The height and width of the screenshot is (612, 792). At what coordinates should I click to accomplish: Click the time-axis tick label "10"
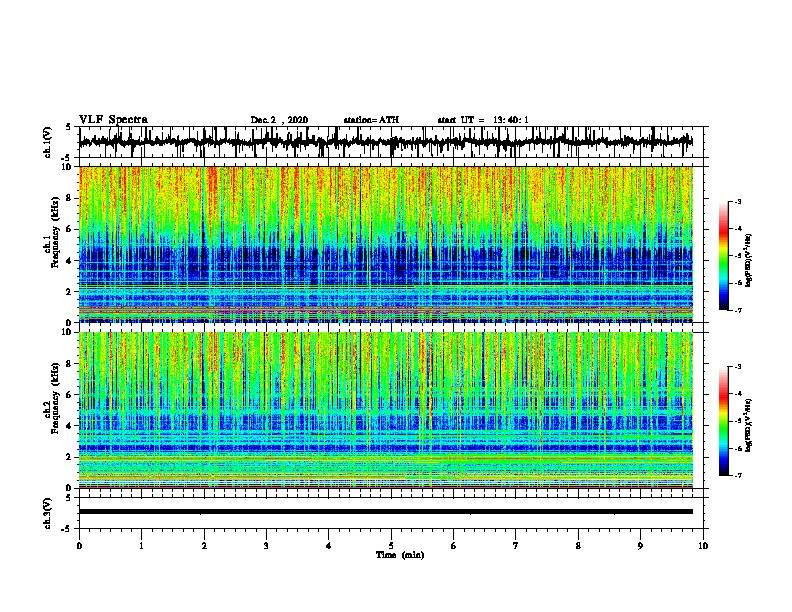(x=703, y=546)
